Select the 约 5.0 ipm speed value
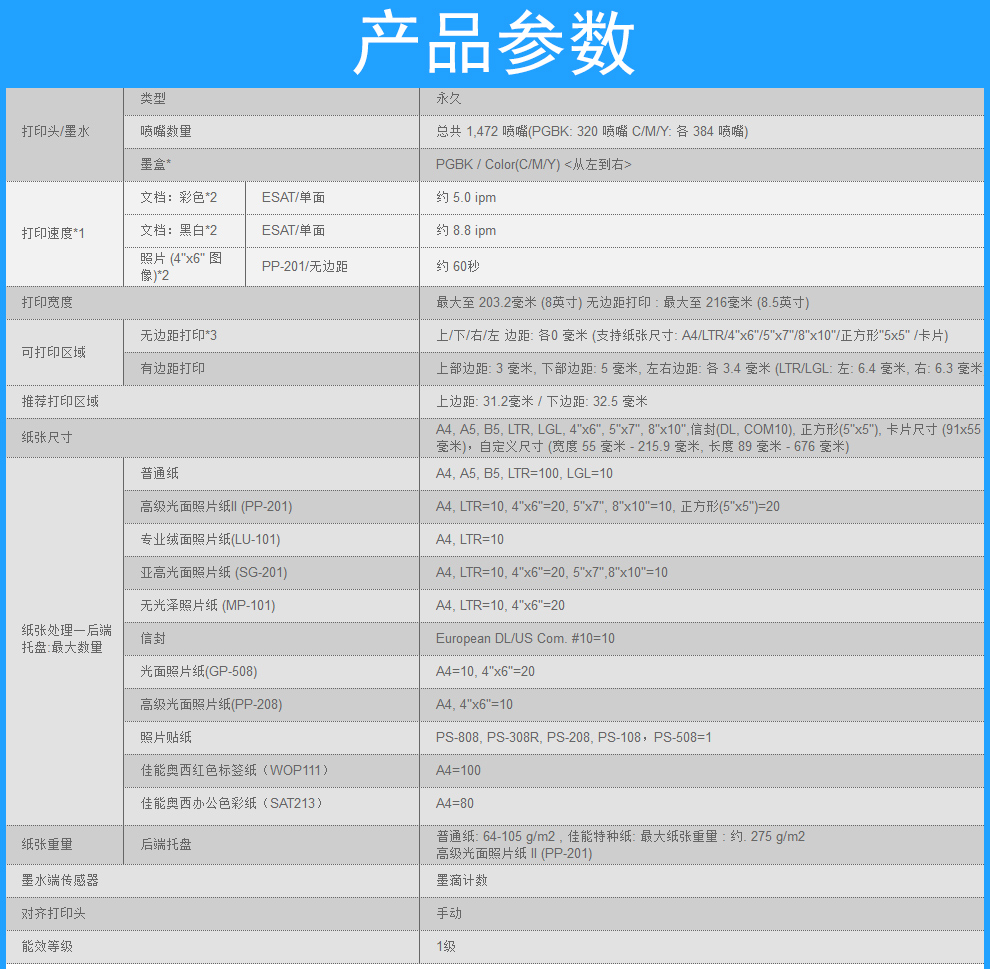Screen dimensions: 990x969 pyautogui.click(x=466, y=198)
